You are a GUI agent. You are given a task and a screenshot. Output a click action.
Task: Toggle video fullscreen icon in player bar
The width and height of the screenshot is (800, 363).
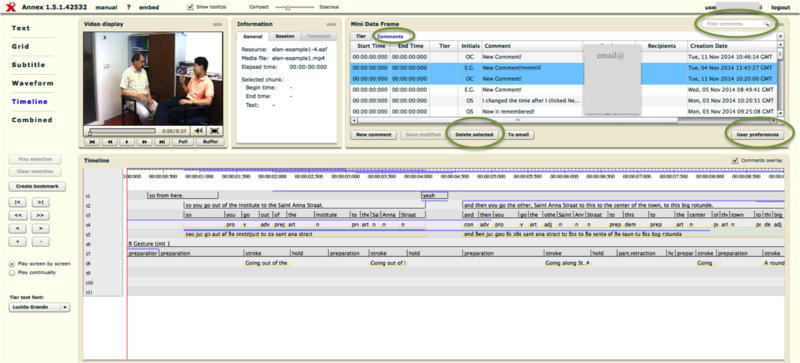click(x=215, y=131)
